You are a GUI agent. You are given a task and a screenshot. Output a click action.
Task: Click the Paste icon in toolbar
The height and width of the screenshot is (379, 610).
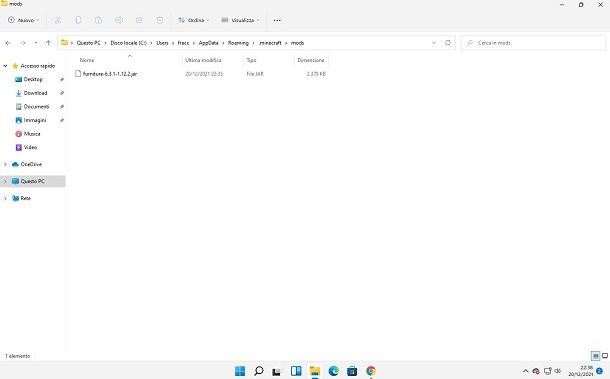tap(98, 20)
